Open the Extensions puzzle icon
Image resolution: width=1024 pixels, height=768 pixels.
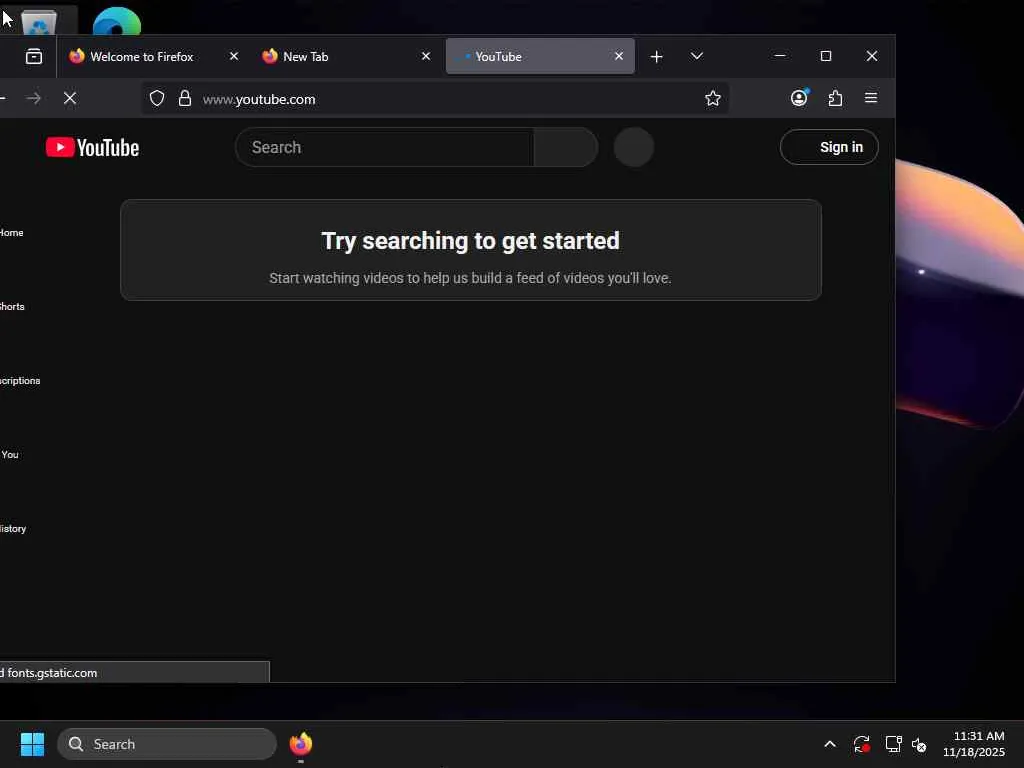(835, 98)
